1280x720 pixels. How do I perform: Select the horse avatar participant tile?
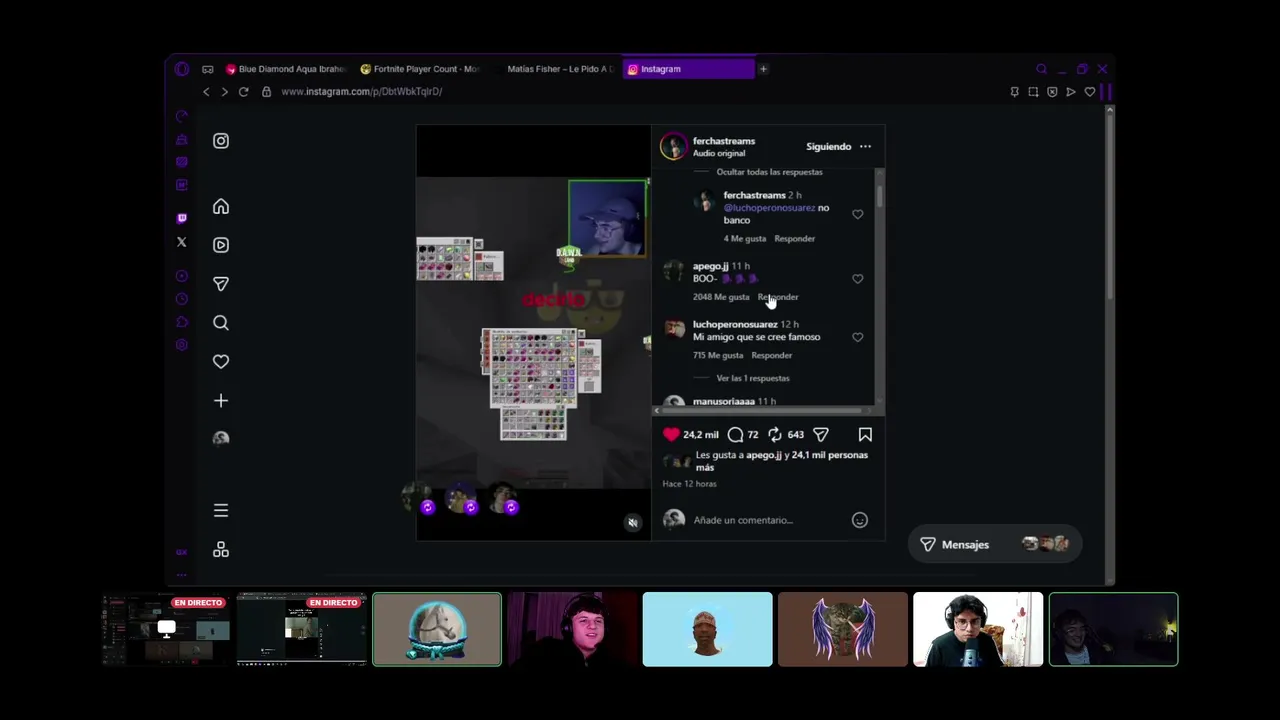pyautogui.click(x=437, y=629)
